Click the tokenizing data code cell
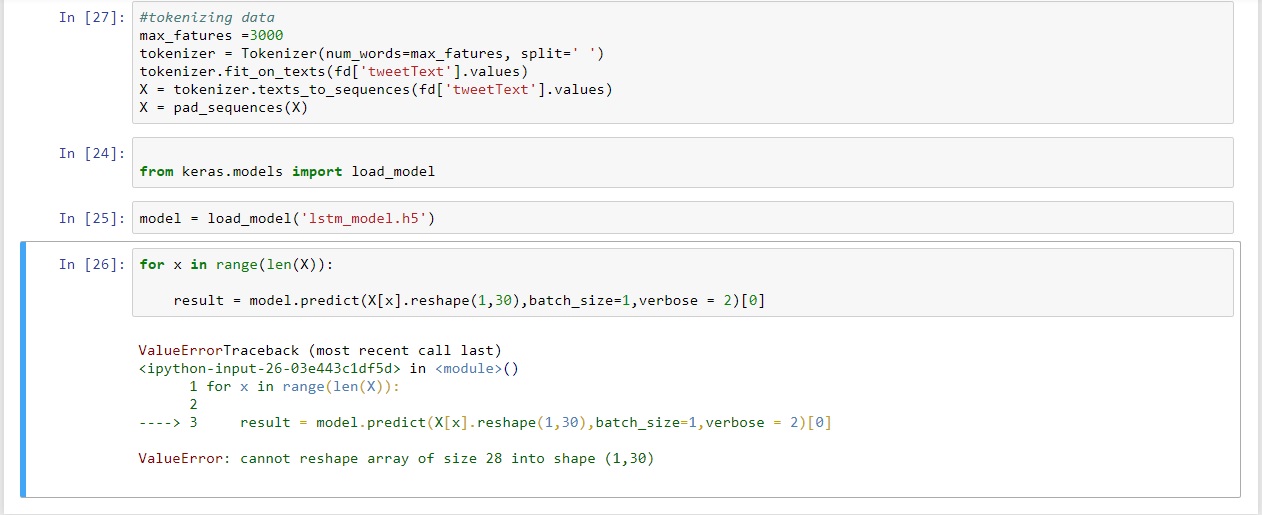1262x515 pixels. click(x=682, y=62)
